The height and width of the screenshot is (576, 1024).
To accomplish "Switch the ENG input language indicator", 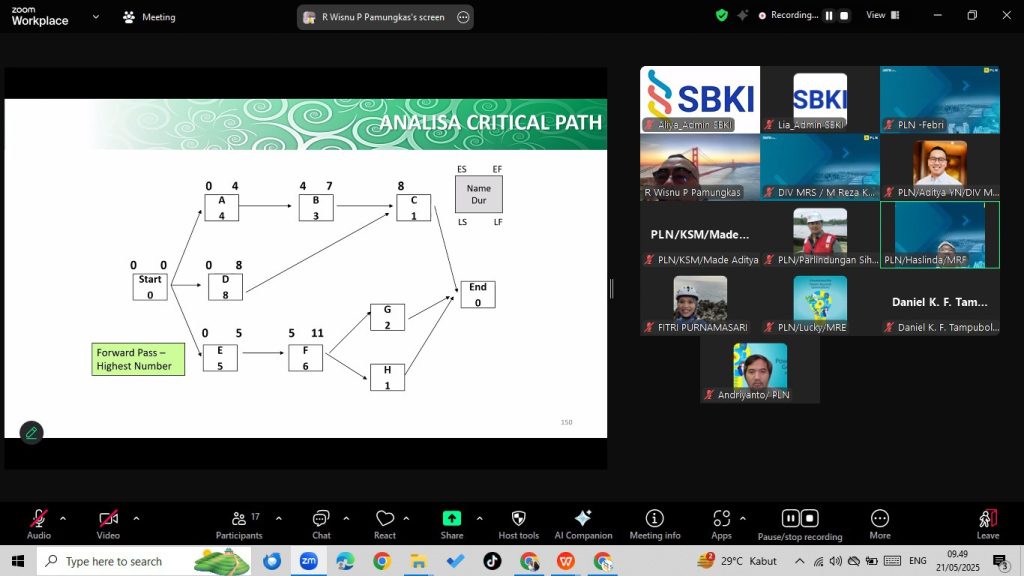I will pos(918,561).
